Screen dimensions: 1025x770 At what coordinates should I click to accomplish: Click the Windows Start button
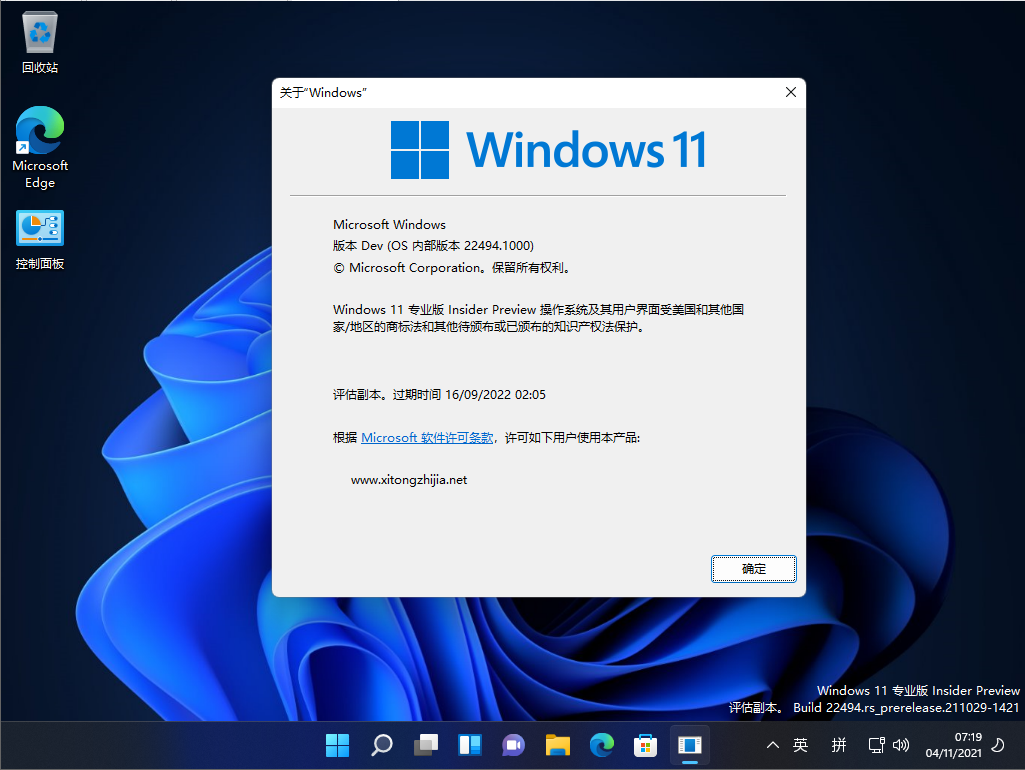click(337, 745)
